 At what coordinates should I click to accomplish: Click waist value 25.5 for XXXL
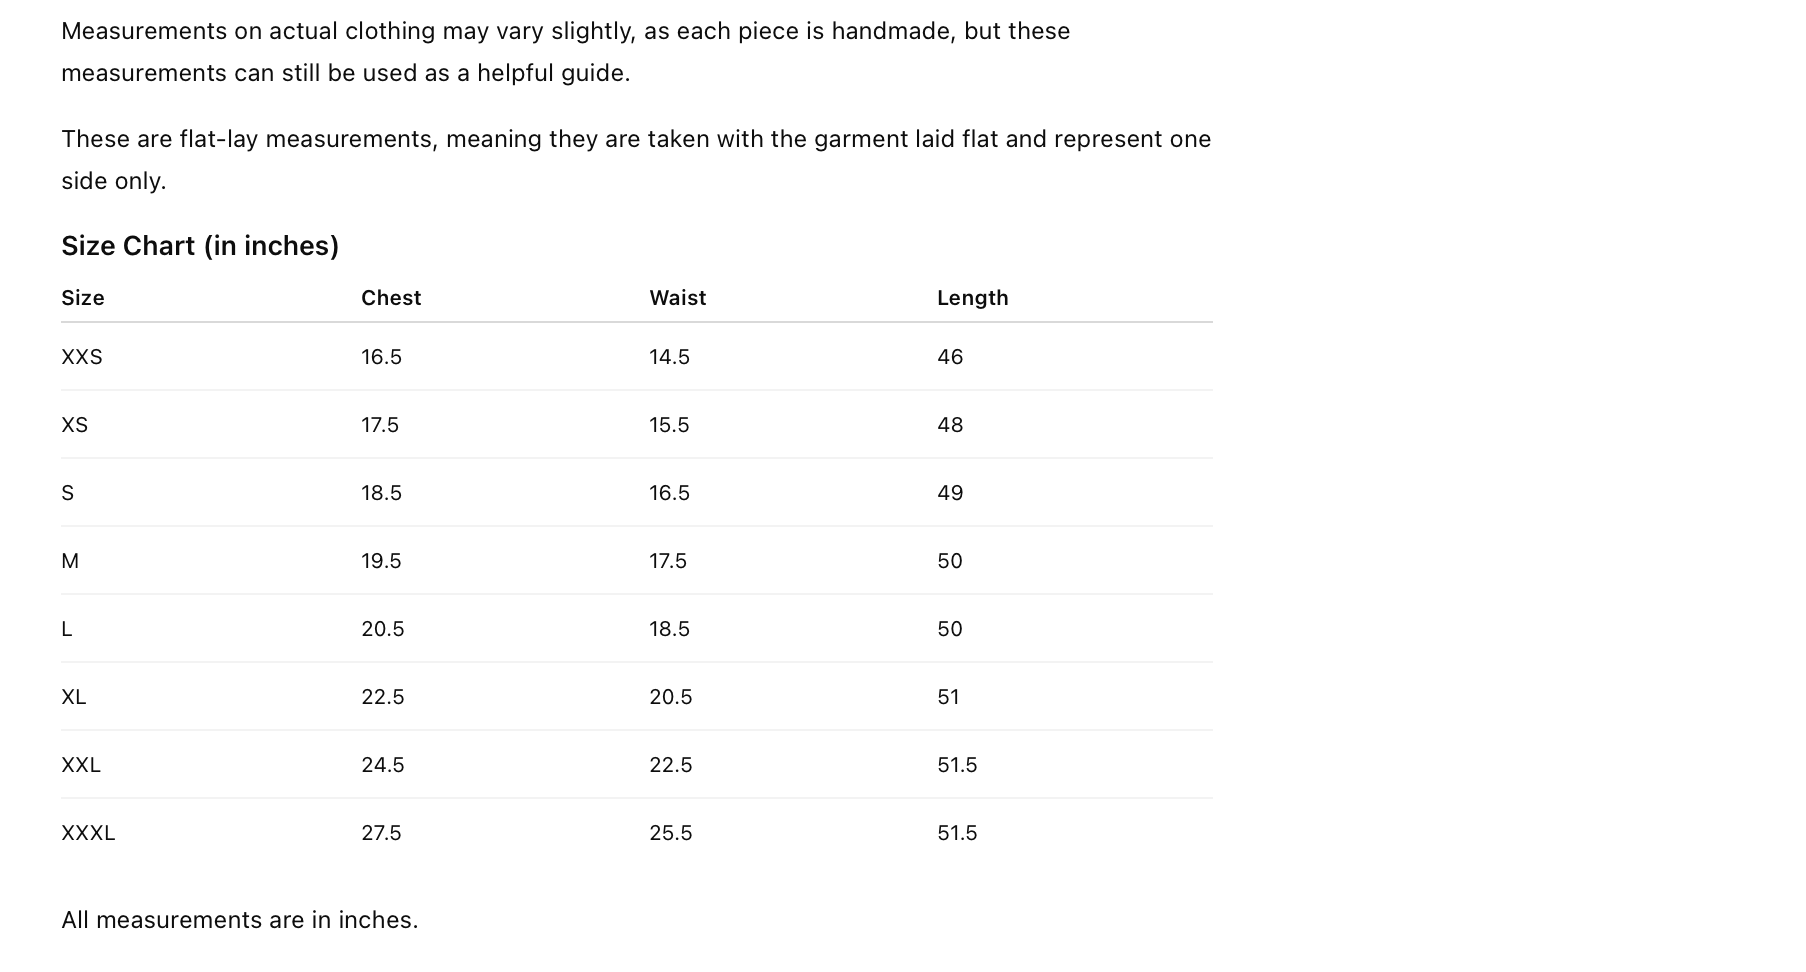(670, 833)
